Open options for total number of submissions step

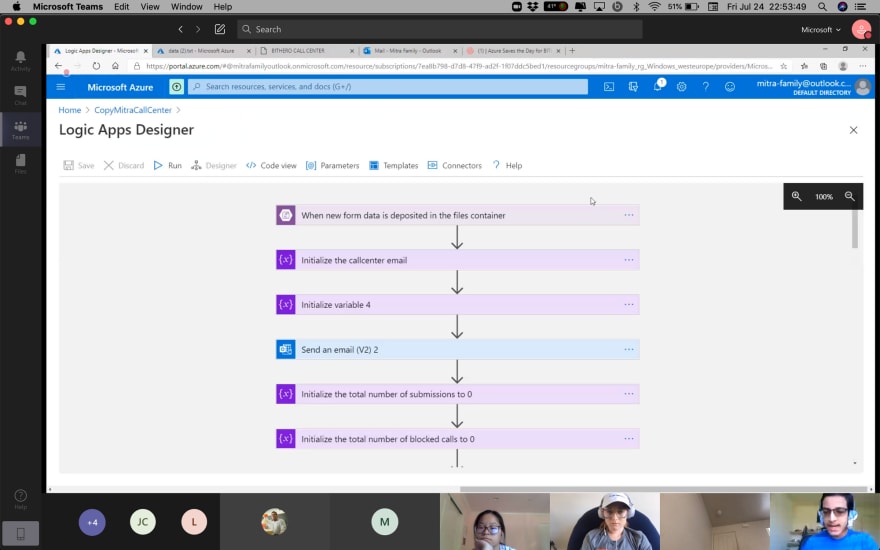[629, 394]
